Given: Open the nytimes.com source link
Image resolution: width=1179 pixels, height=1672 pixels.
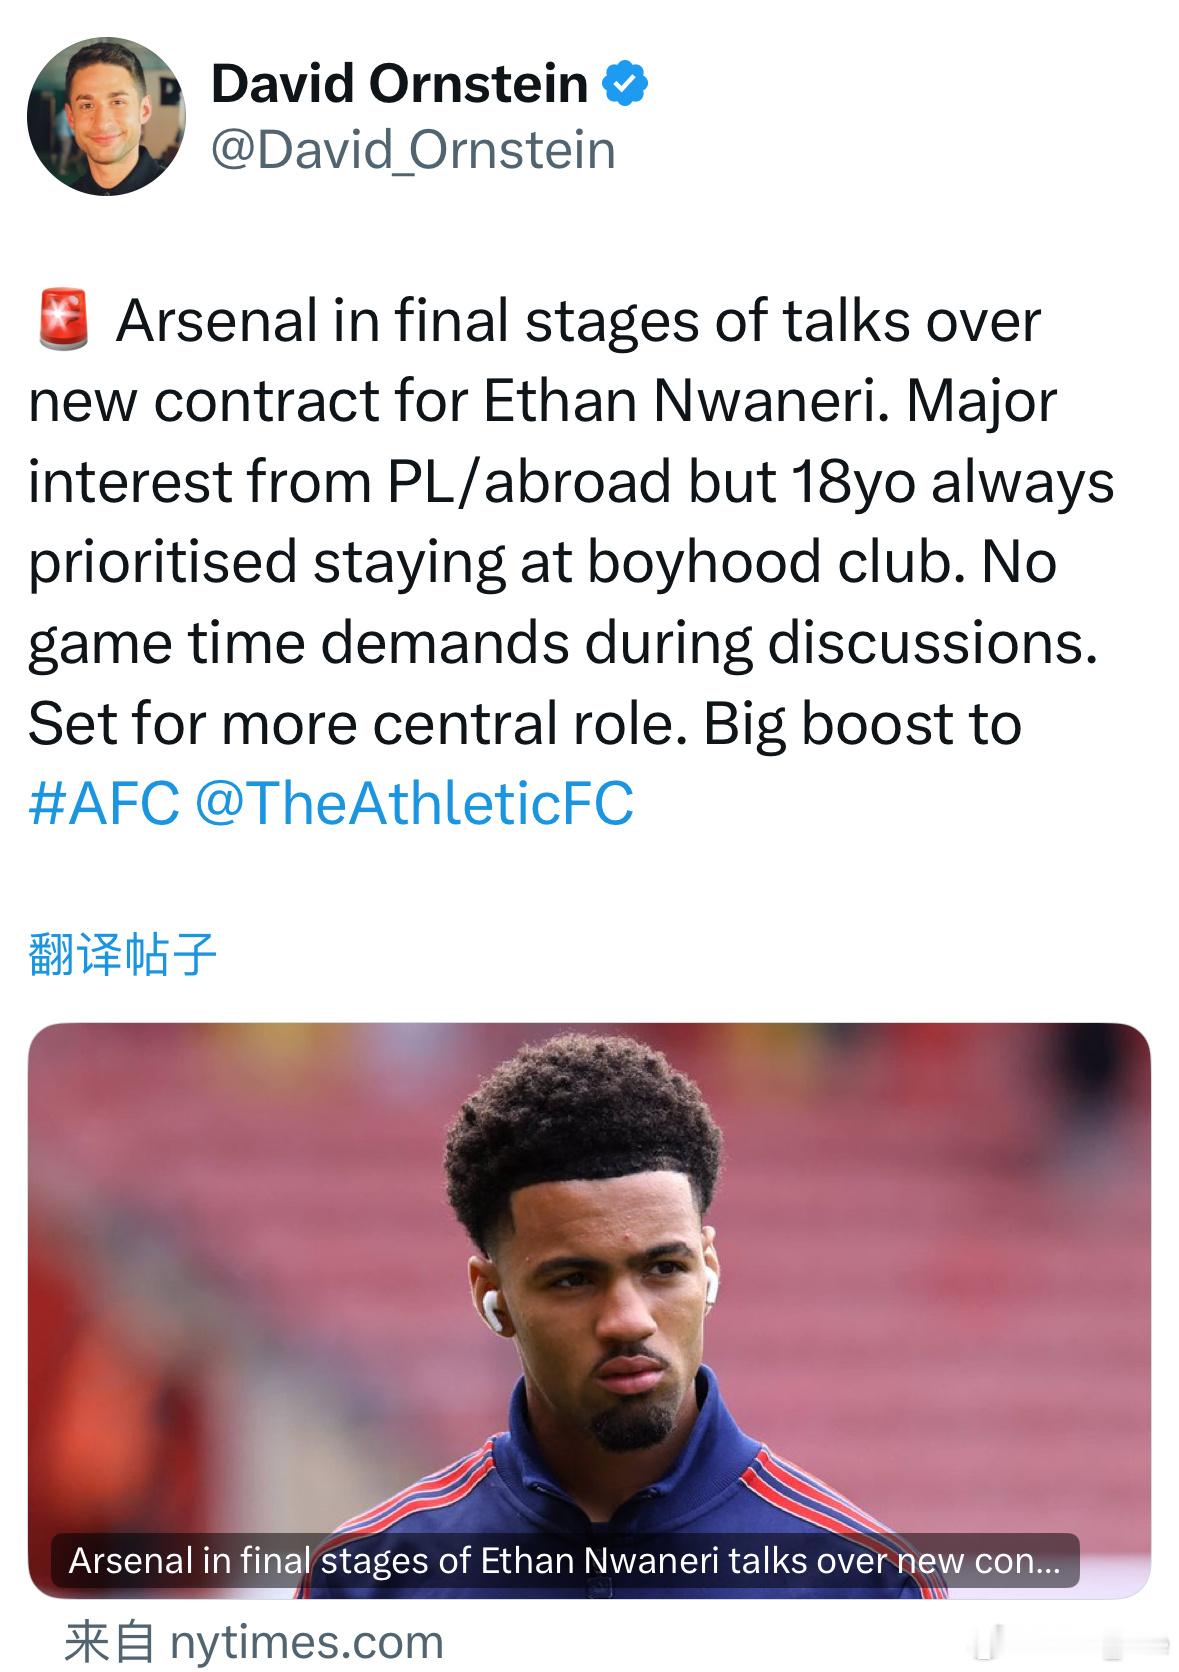Looking at the screenshot, I should [x=306, y=1641].
